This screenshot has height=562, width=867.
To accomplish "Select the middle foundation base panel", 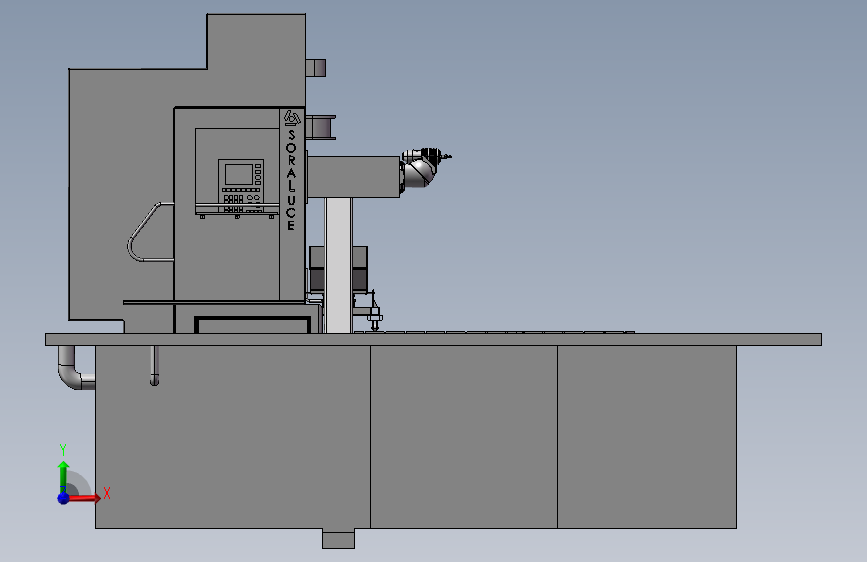I will (464, 437).
